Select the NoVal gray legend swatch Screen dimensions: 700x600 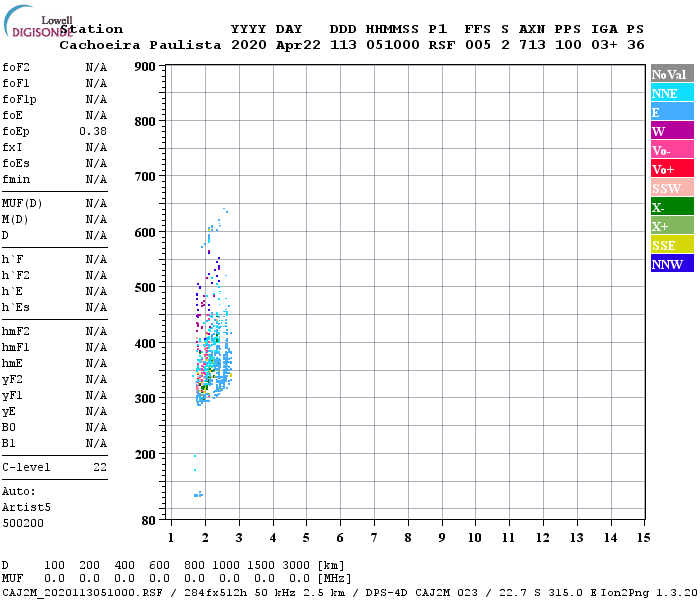click(672, 74)
